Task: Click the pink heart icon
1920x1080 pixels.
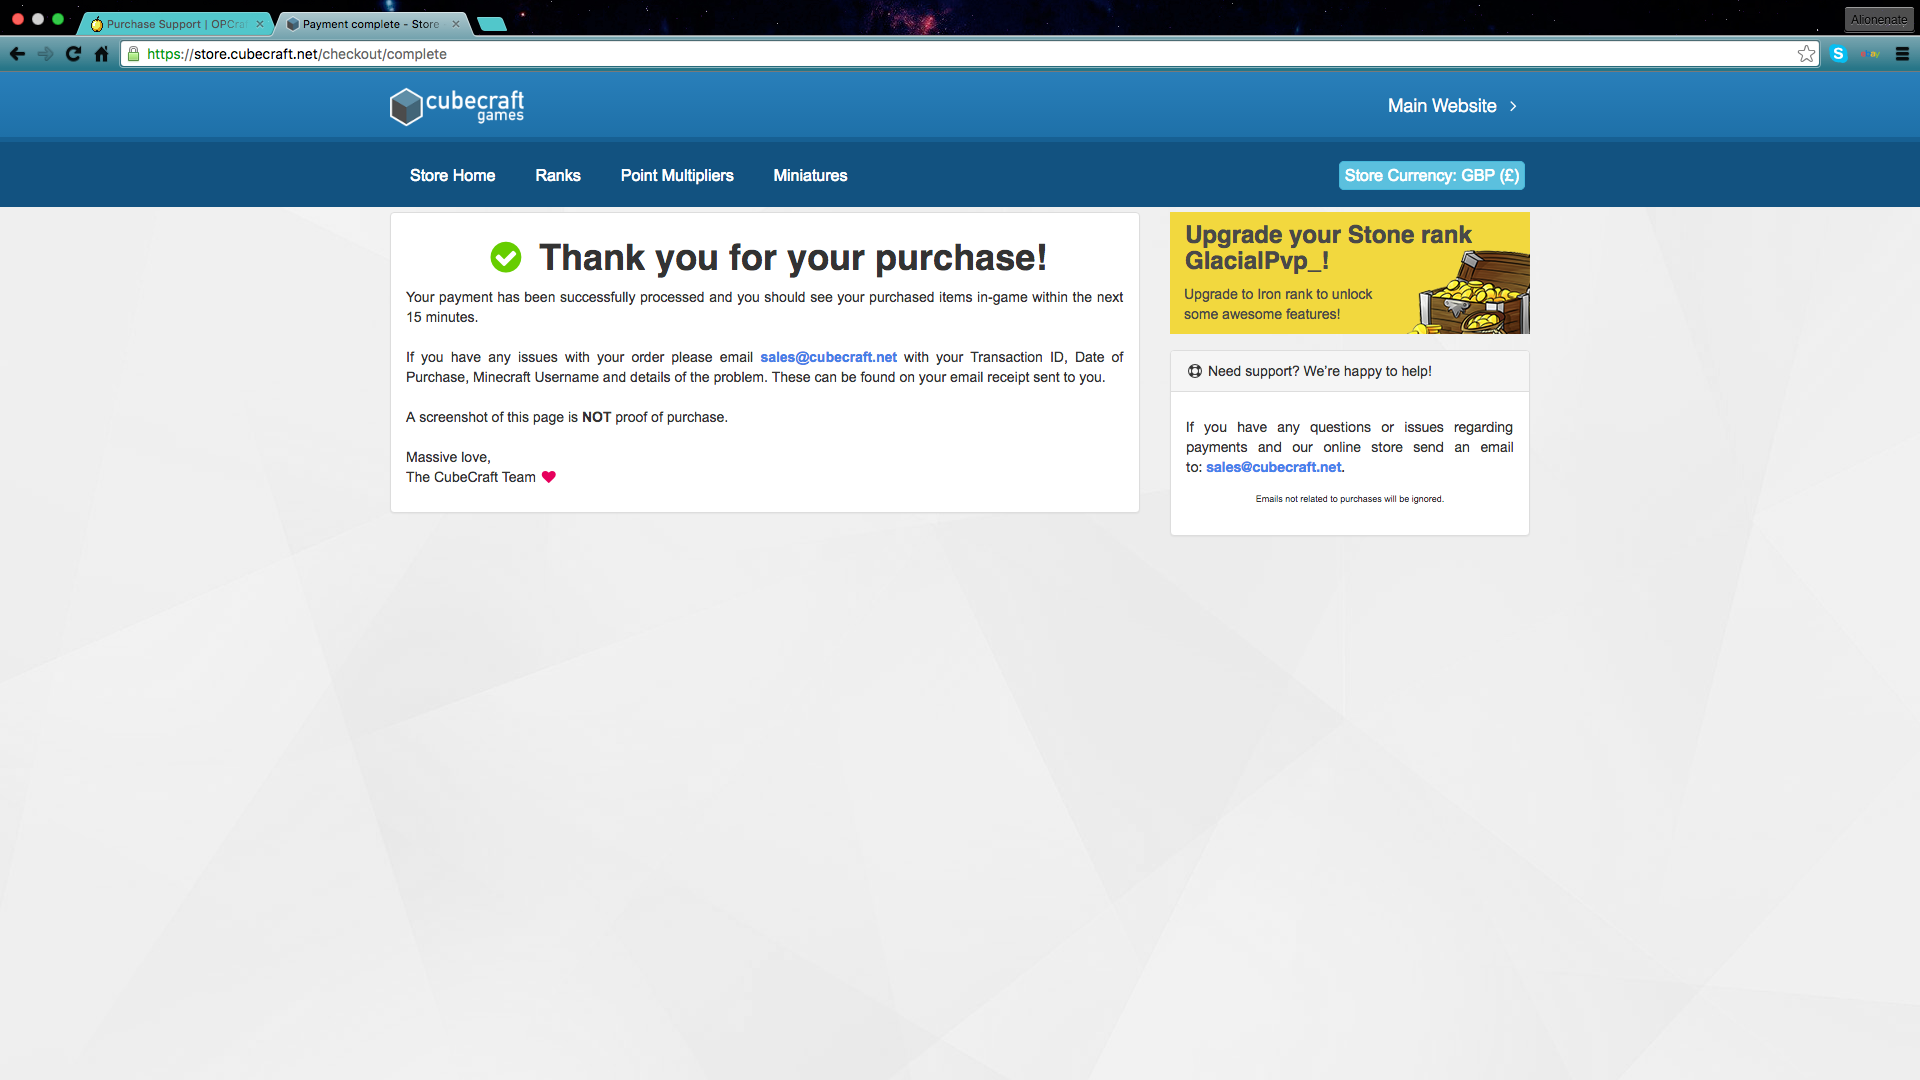Action: point(549,477)
